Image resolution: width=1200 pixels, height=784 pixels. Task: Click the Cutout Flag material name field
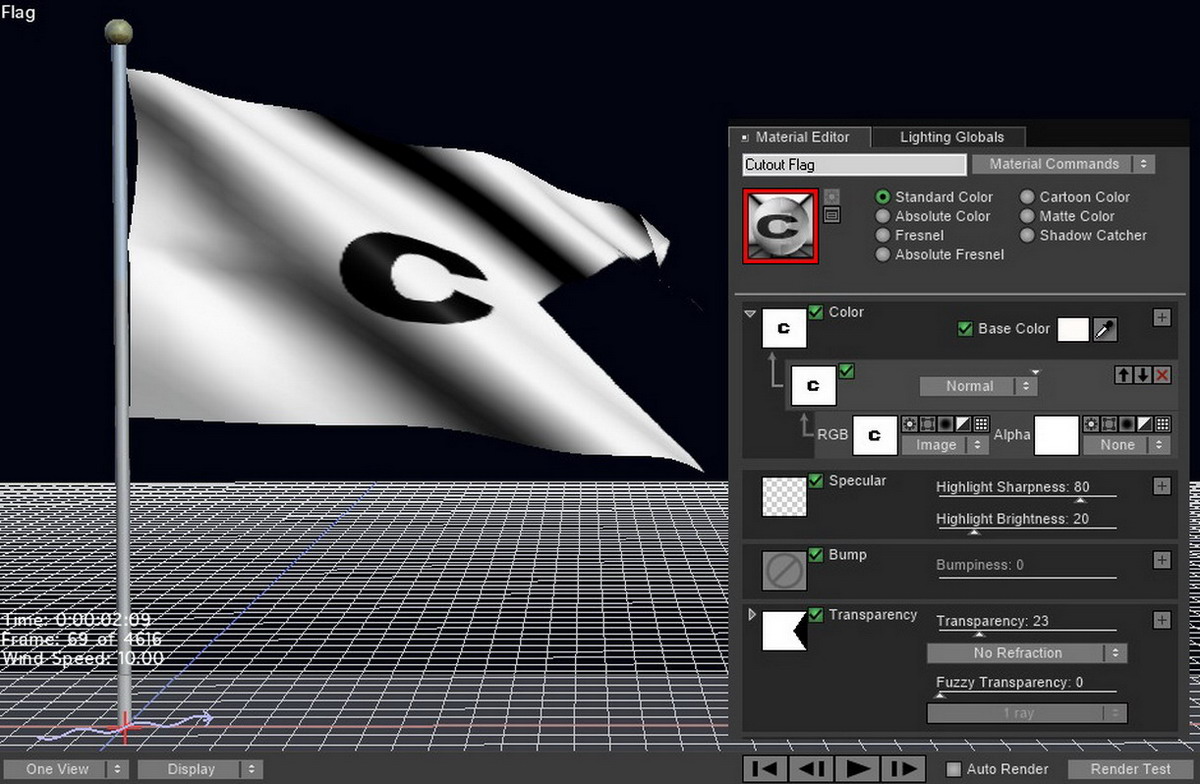854,164
